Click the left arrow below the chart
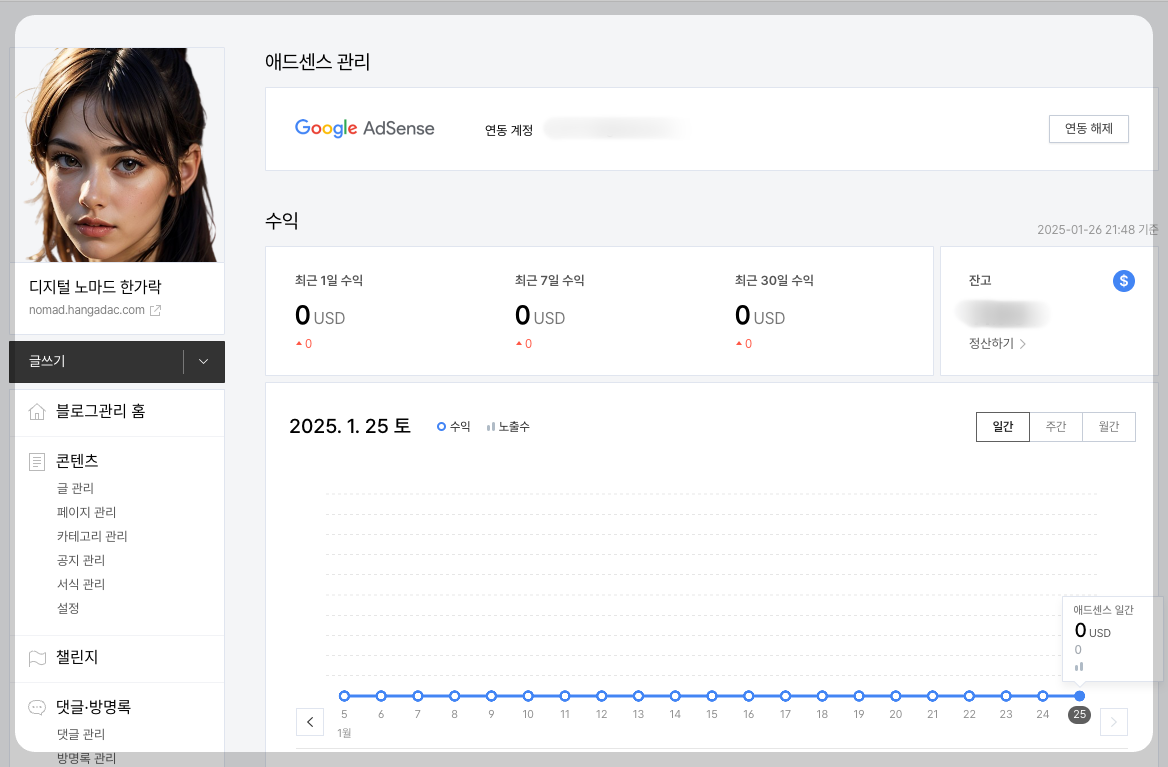 310,721
